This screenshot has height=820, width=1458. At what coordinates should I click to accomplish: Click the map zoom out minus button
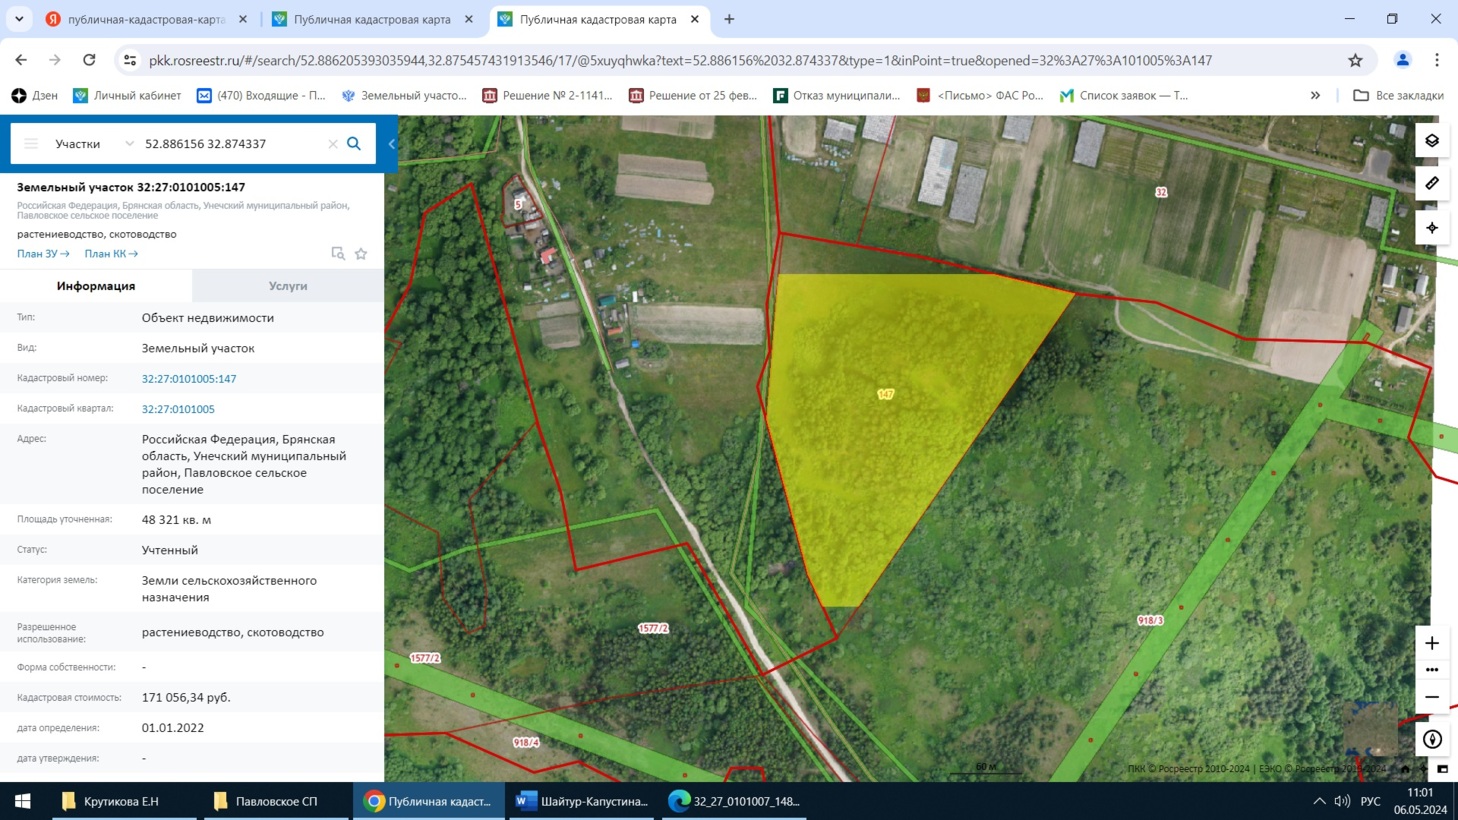[1432, 697]
